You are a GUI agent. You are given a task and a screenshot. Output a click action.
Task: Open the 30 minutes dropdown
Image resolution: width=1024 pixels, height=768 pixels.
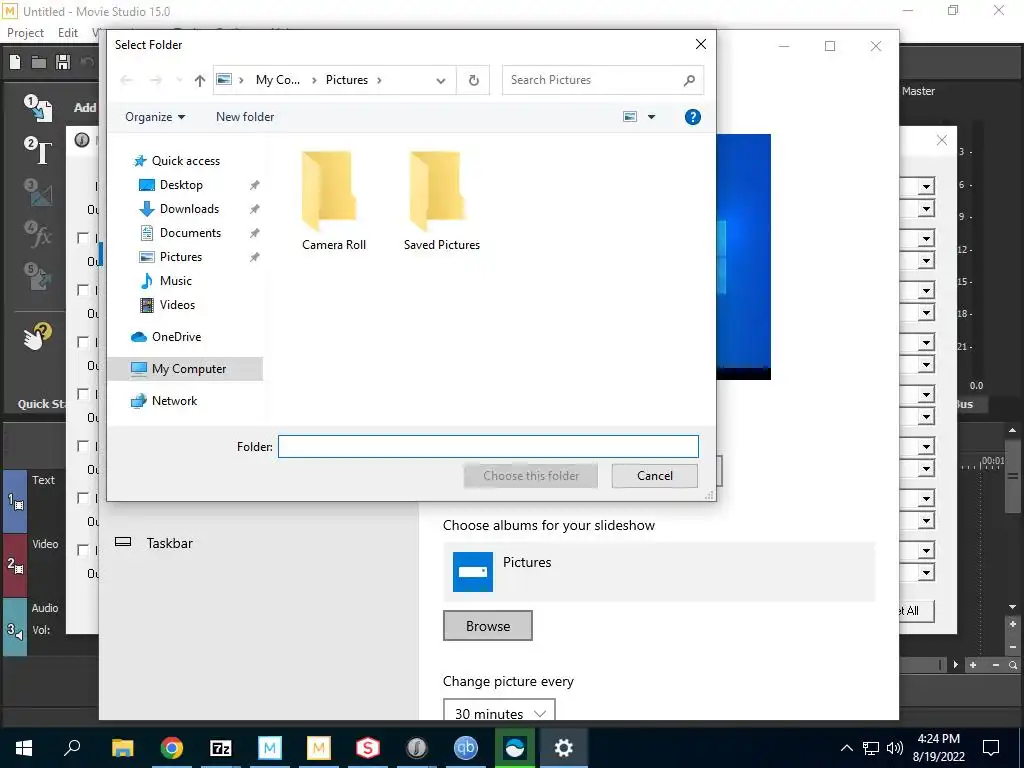click(499, 709)
